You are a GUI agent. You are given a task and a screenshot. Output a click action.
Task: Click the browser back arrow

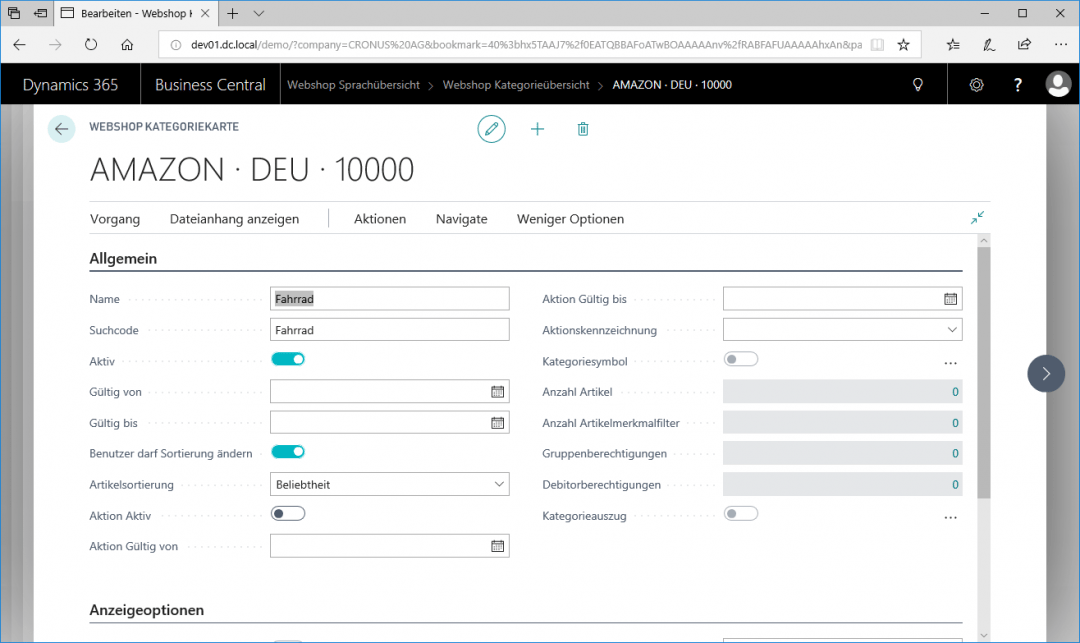[x=19, y=45]
